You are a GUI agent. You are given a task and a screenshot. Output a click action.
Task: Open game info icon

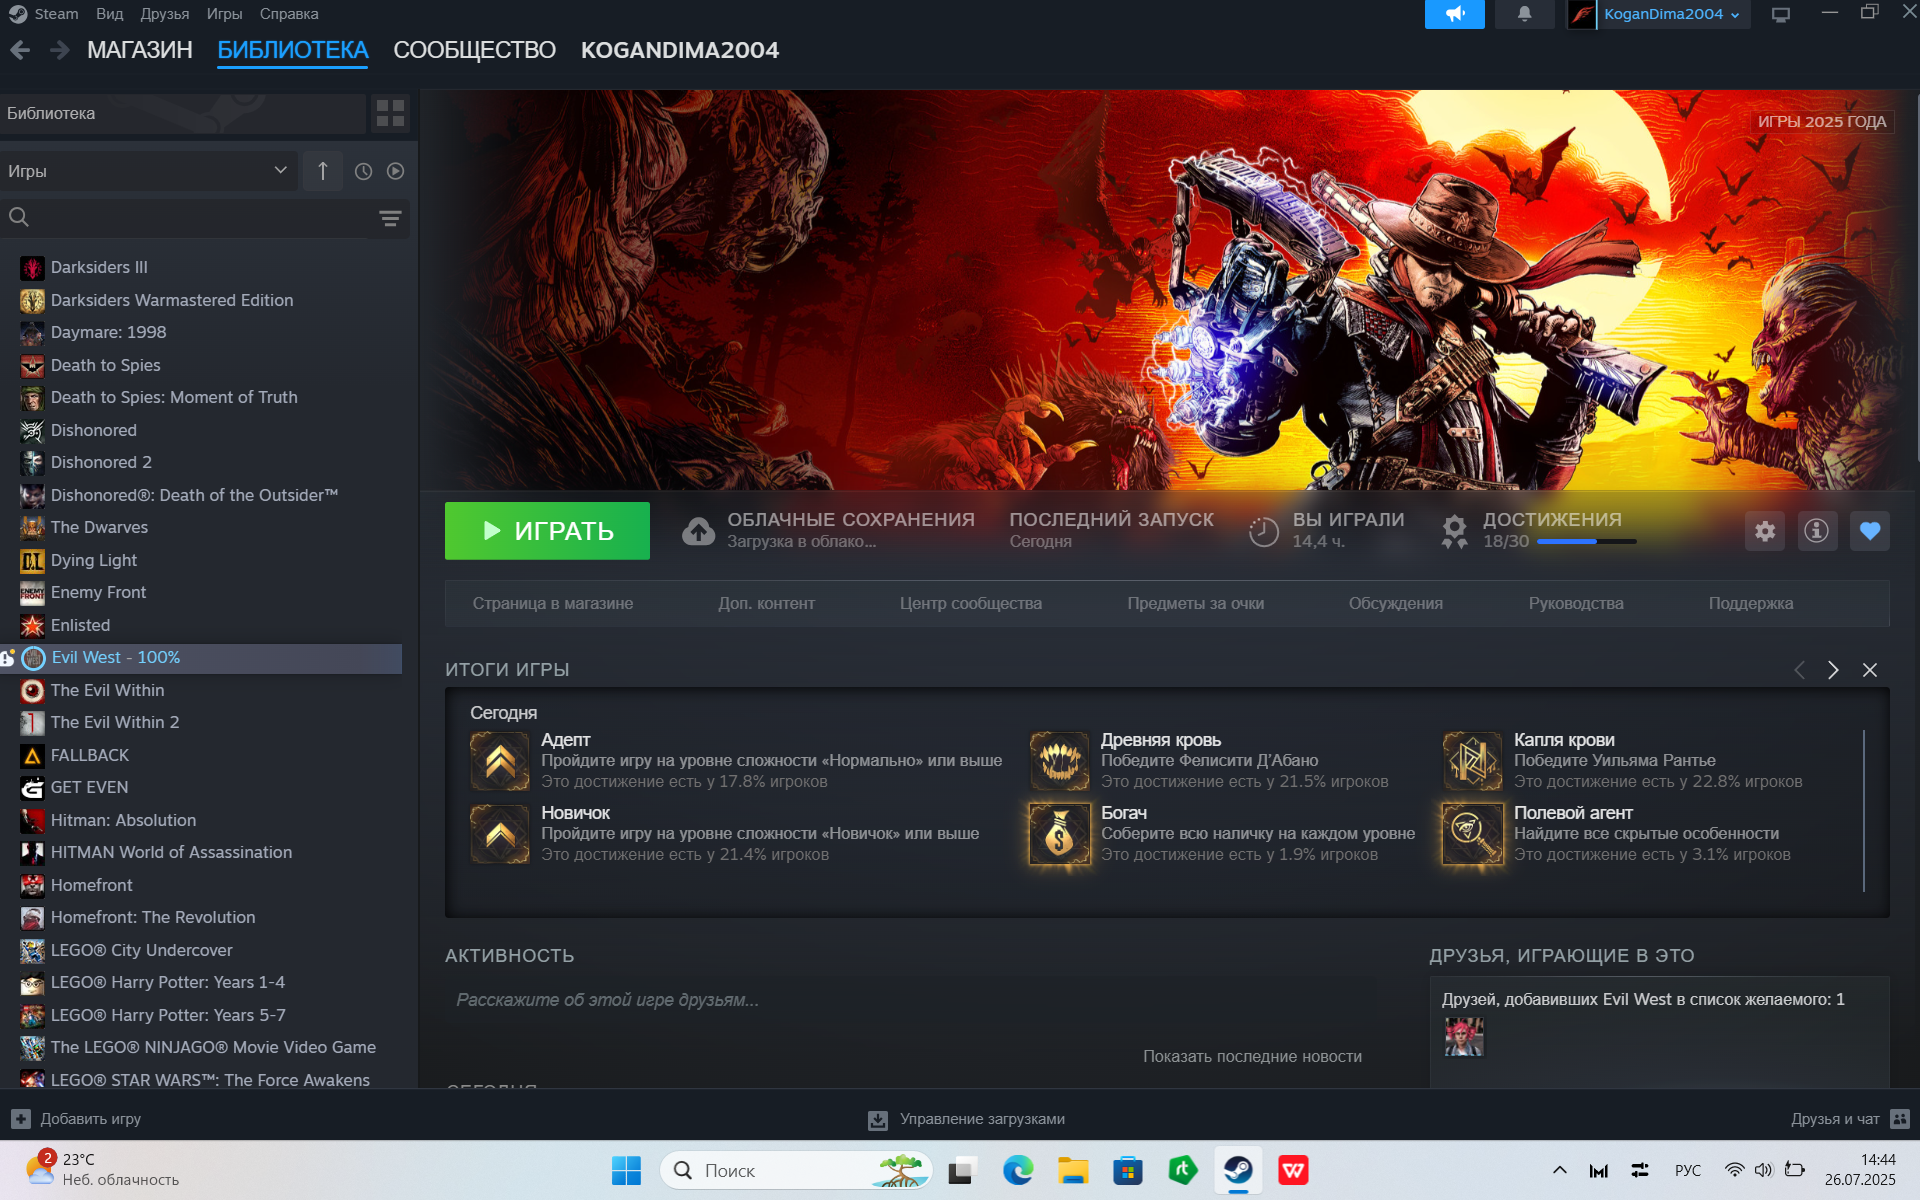[x=1817, y=531]
